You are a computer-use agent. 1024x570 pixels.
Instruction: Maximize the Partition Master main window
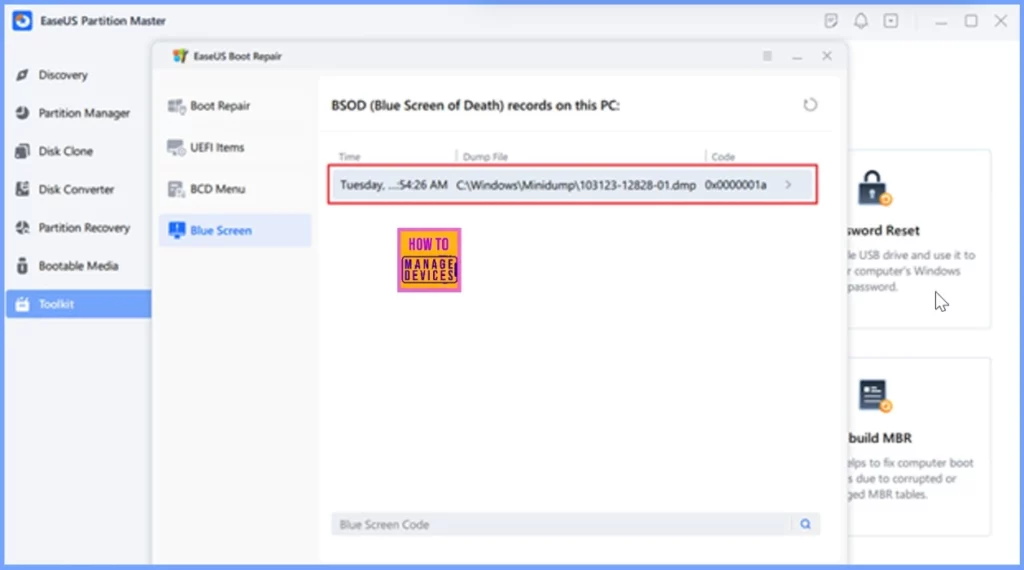pyautogui.click(x=971, y=21)
